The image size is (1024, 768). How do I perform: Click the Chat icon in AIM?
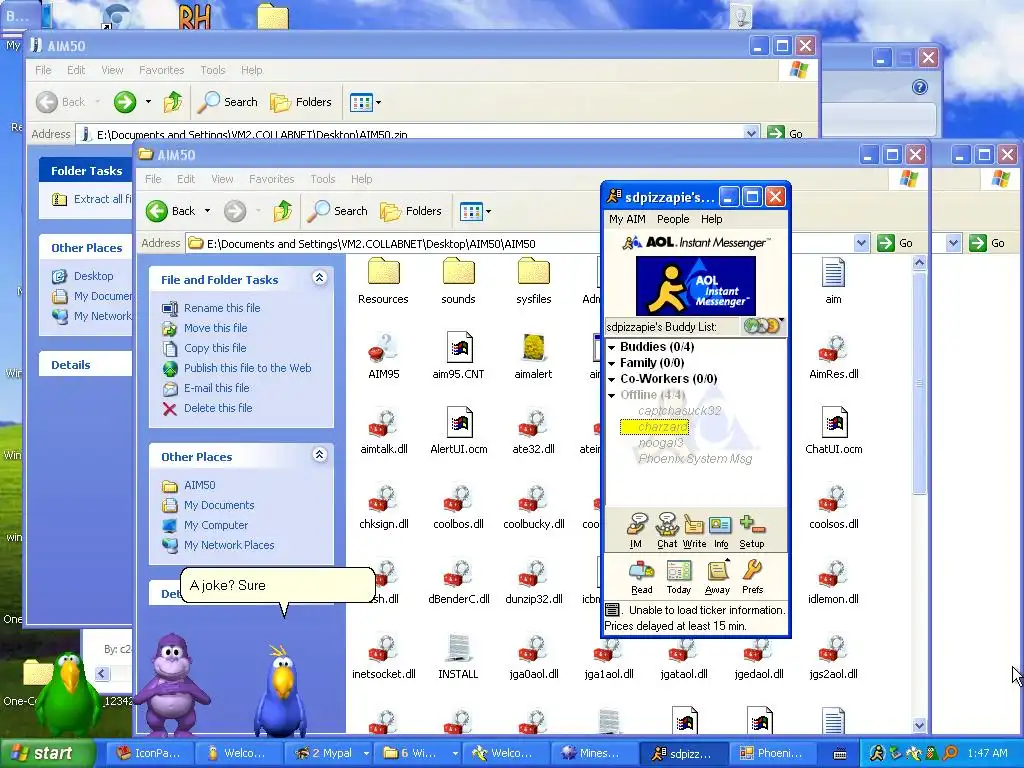[667, 530]
